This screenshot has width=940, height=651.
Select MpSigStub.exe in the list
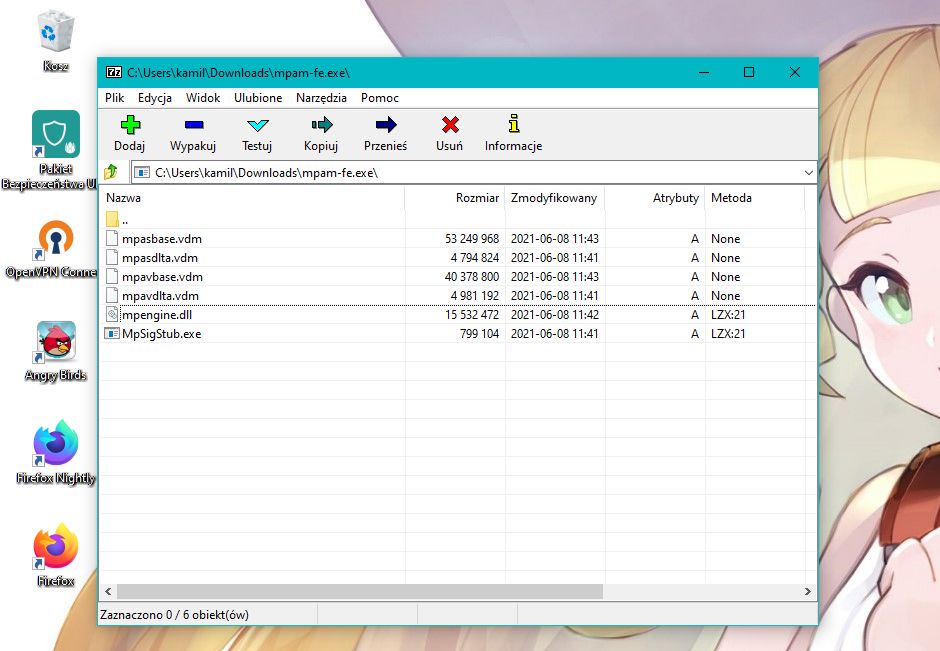(x=161, y=334)
